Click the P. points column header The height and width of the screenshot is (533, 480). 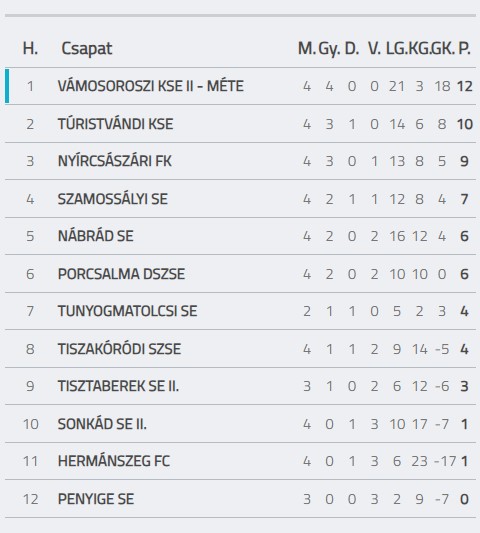(x=464, y=48)
